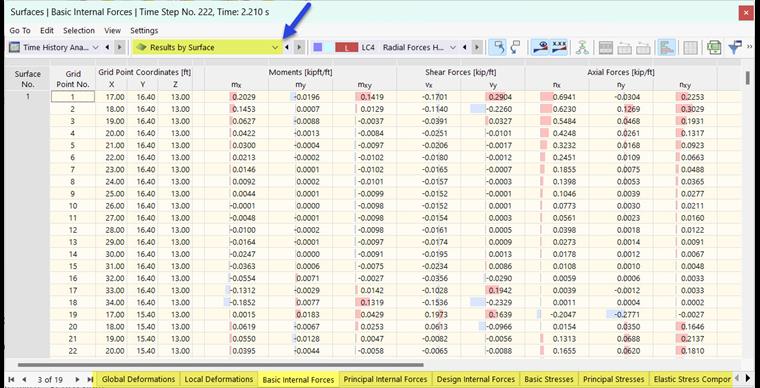
Task: Click the Axial Forces [kip/ft] group header
Action: 621,72
